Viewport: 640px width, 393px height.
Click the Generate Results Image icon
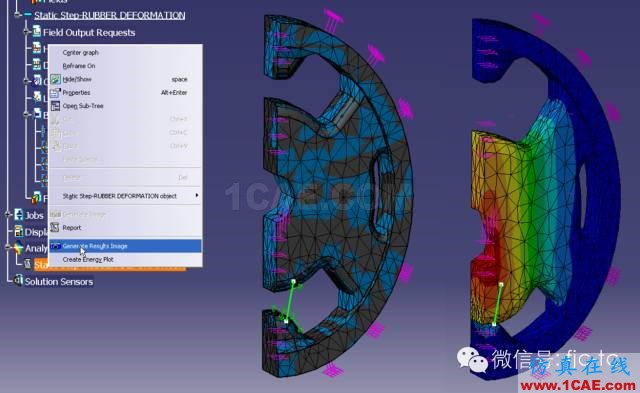point(56,246)
